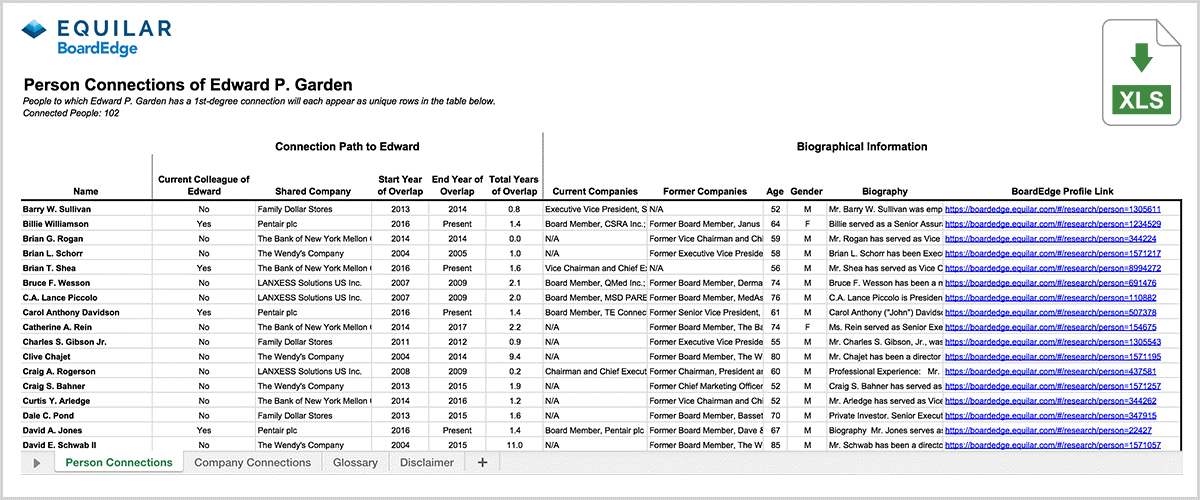Screen dimensions: 1200x500
Task: Select the gender F cell for Catherine A. Rein
Action: pyautogui.click(x=807, y=327)
